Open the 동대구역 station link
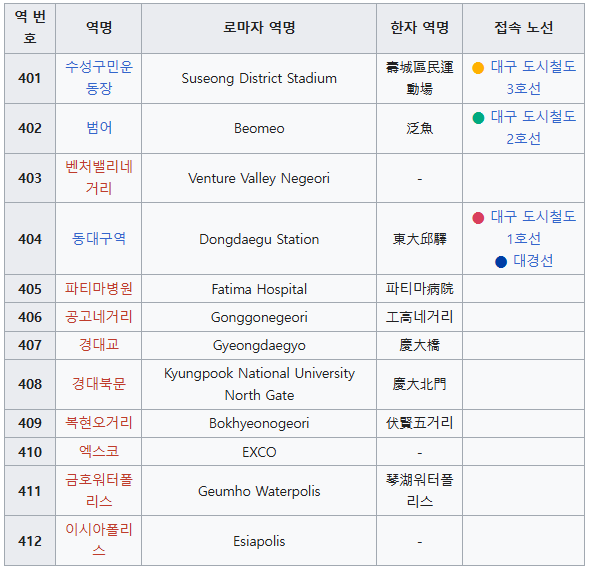 99,239
